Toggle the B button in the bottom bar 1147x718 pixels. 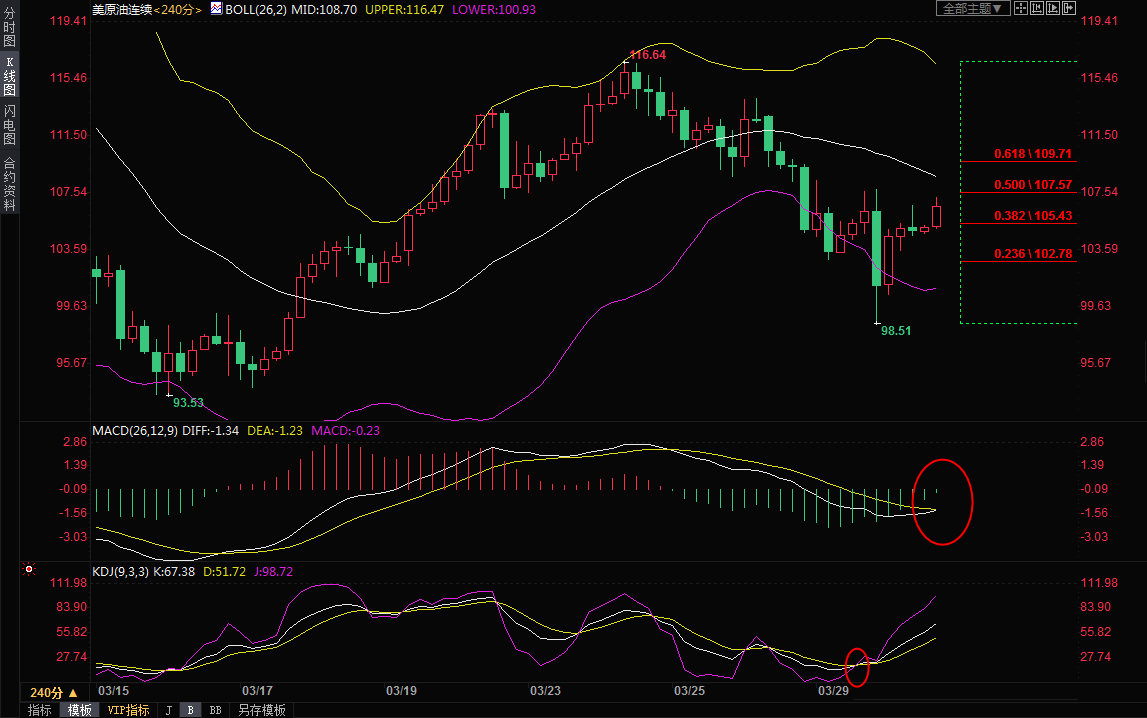click(190, 710)
